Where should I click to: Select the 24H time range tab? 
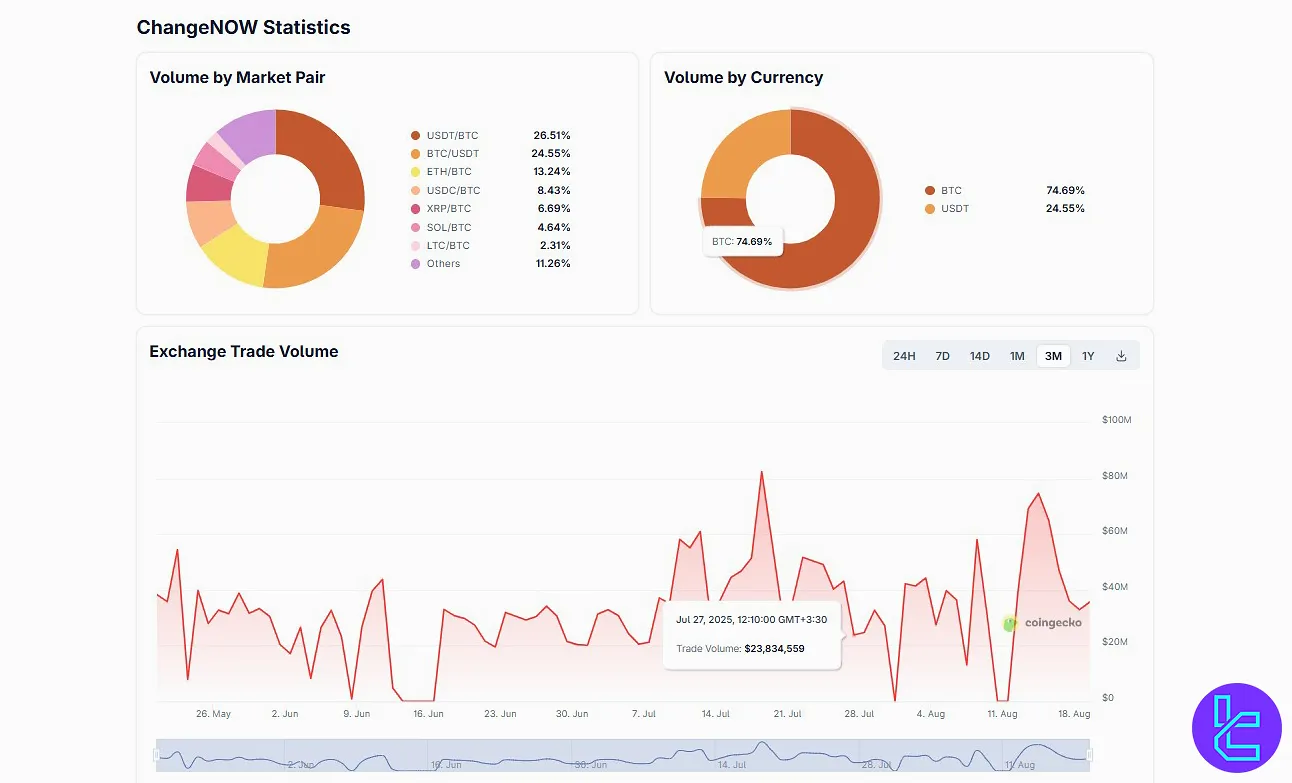904,356
